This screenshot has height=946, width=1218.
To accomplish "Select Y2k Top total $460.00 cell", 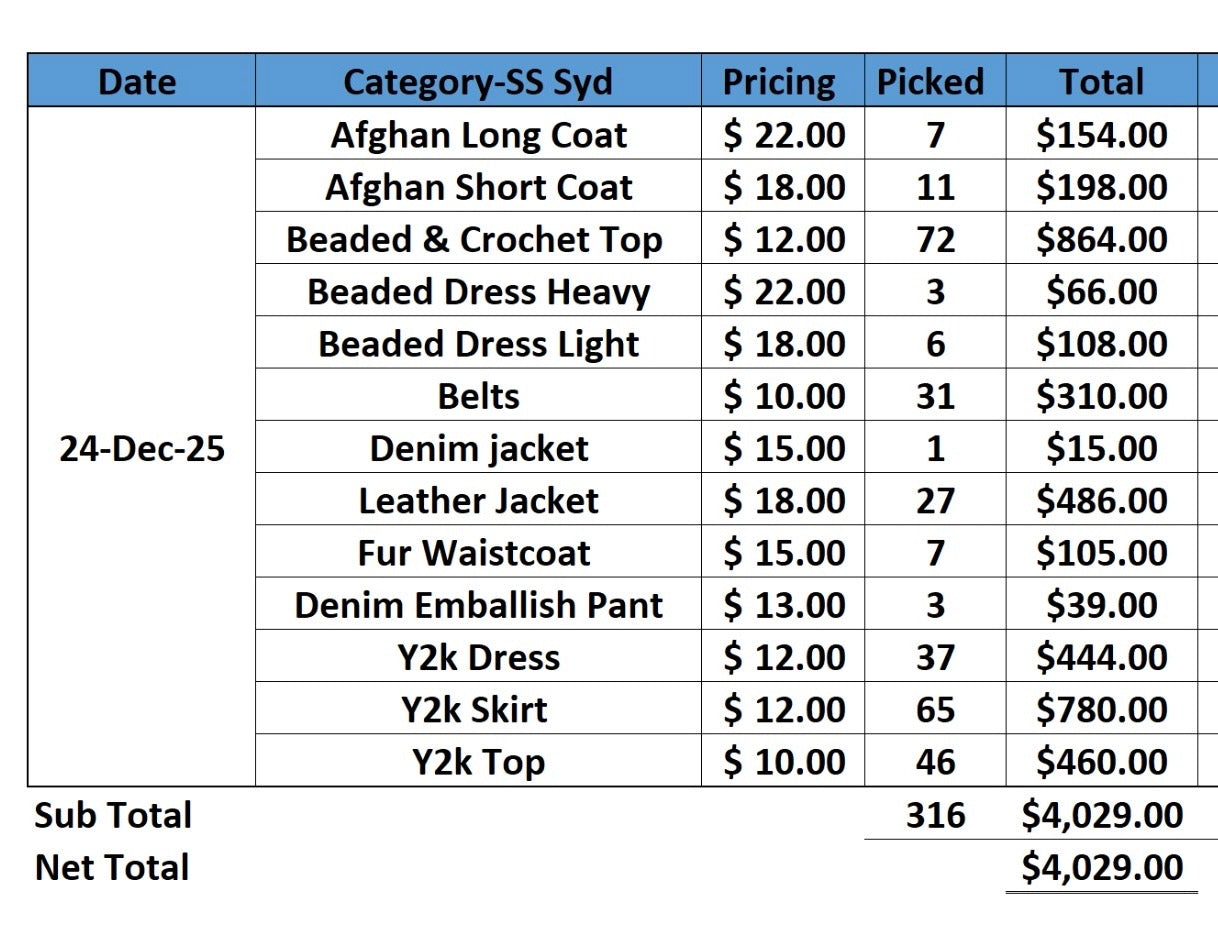I will pos(1101,762).
